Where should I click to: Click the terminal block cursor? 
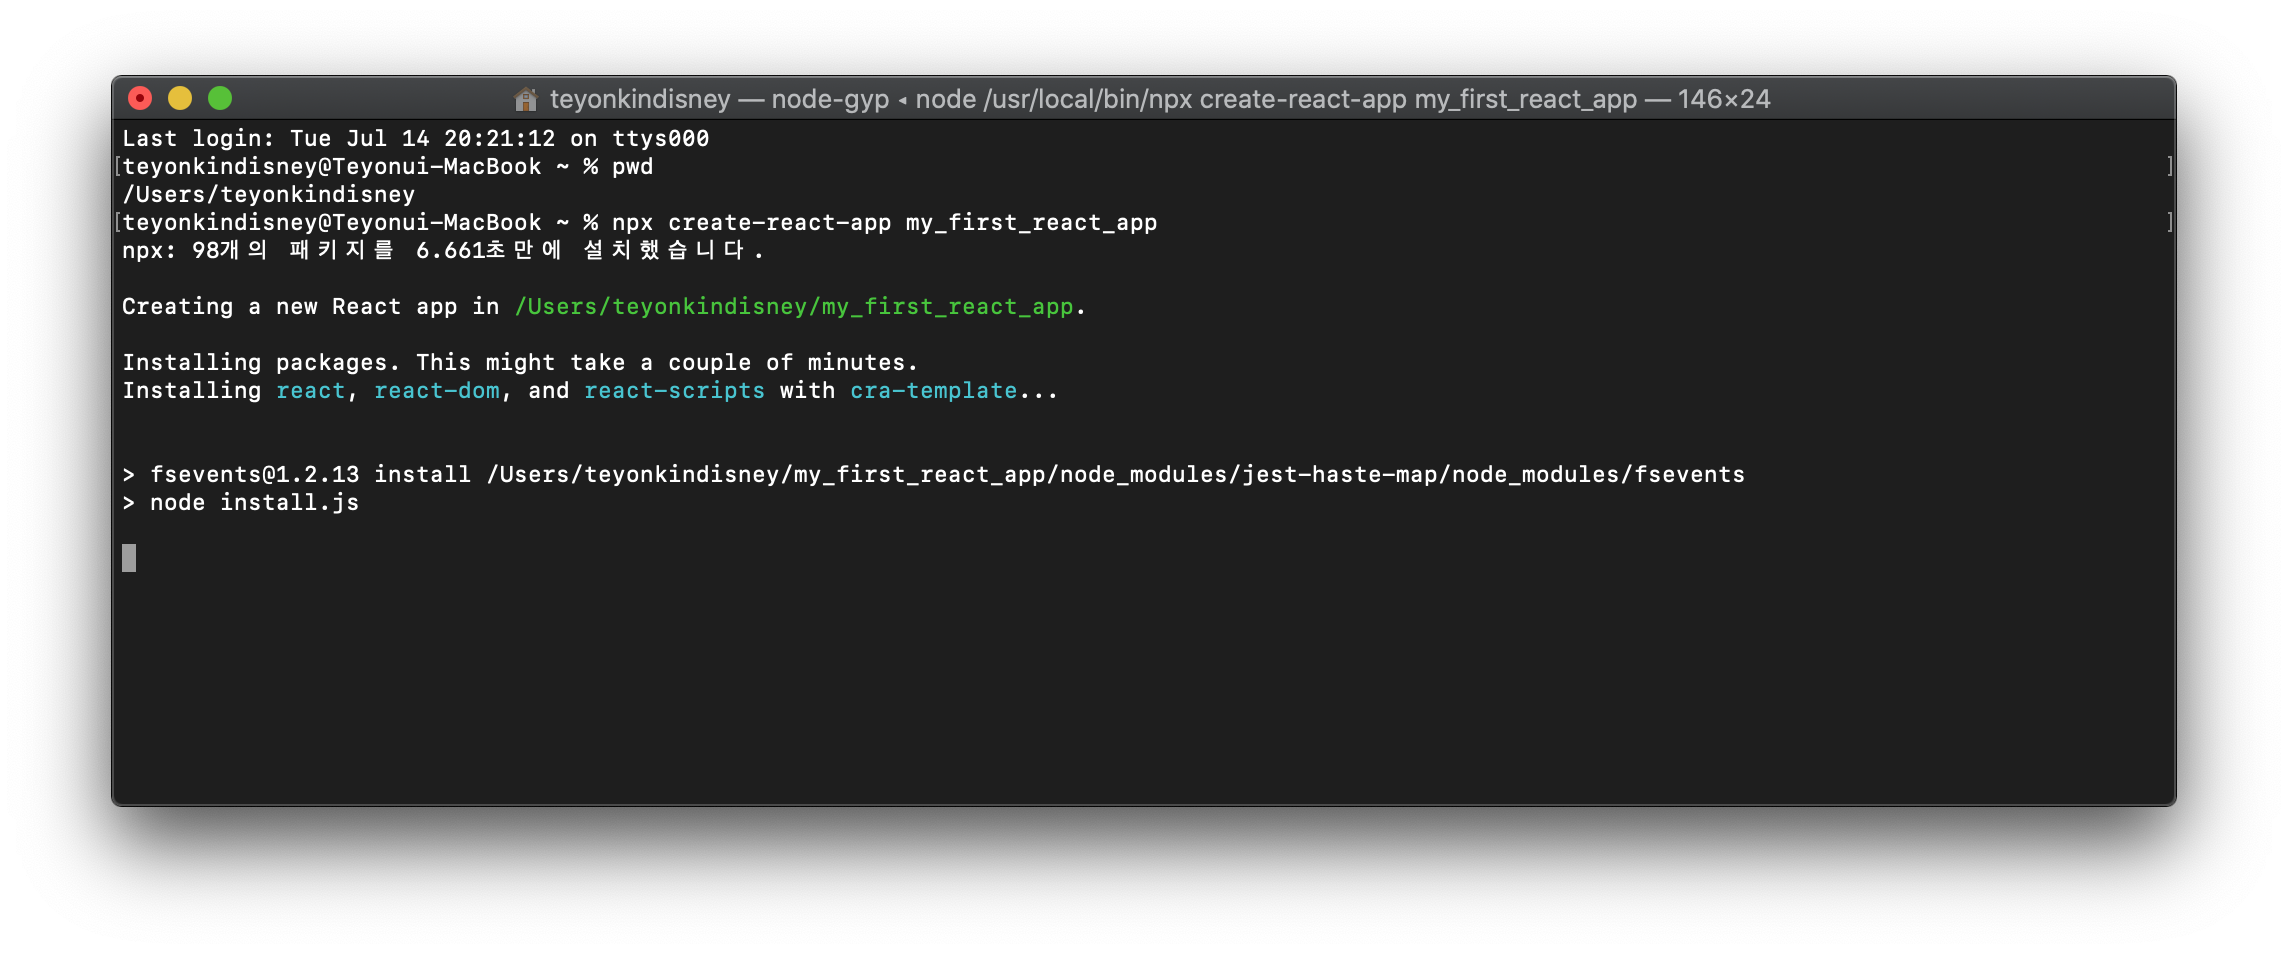pyautogui.click(x=129, y=558)
